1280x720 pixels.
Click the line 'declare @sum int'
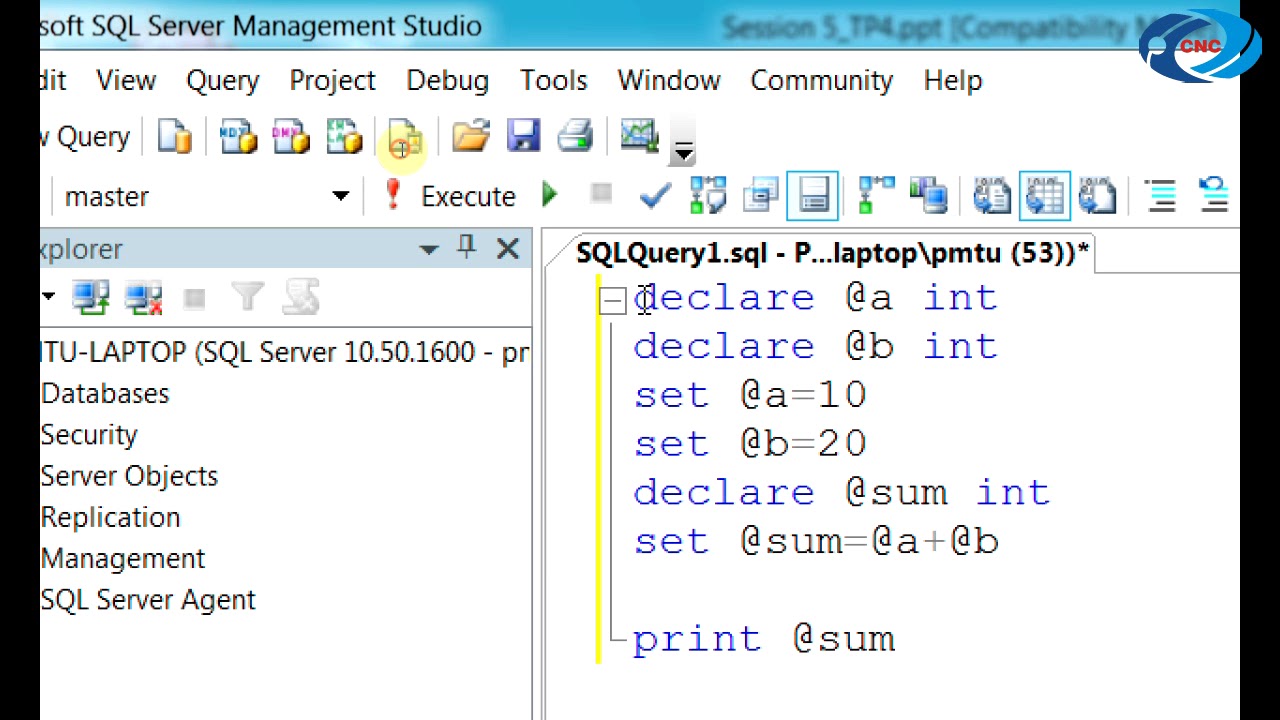coord(842,493)
